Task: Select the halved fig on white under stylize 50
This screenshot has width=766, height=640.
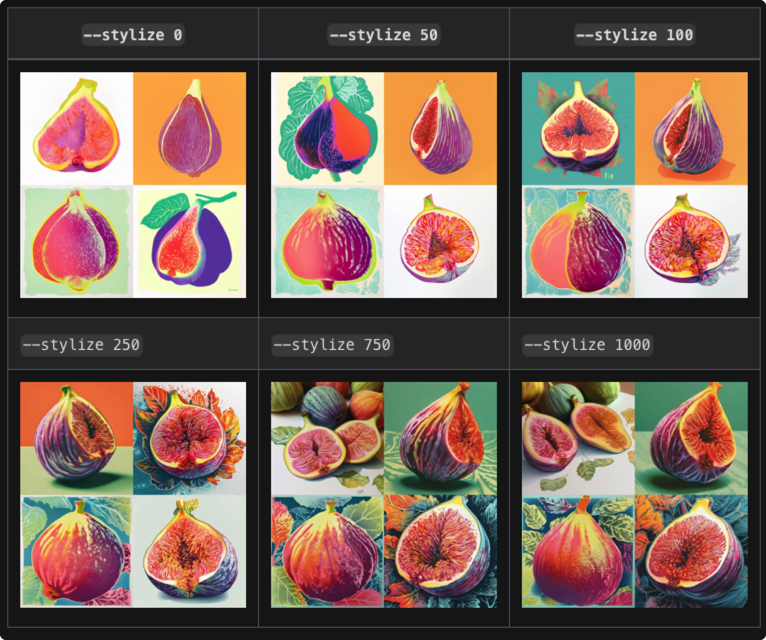Action: pos(440,241)
